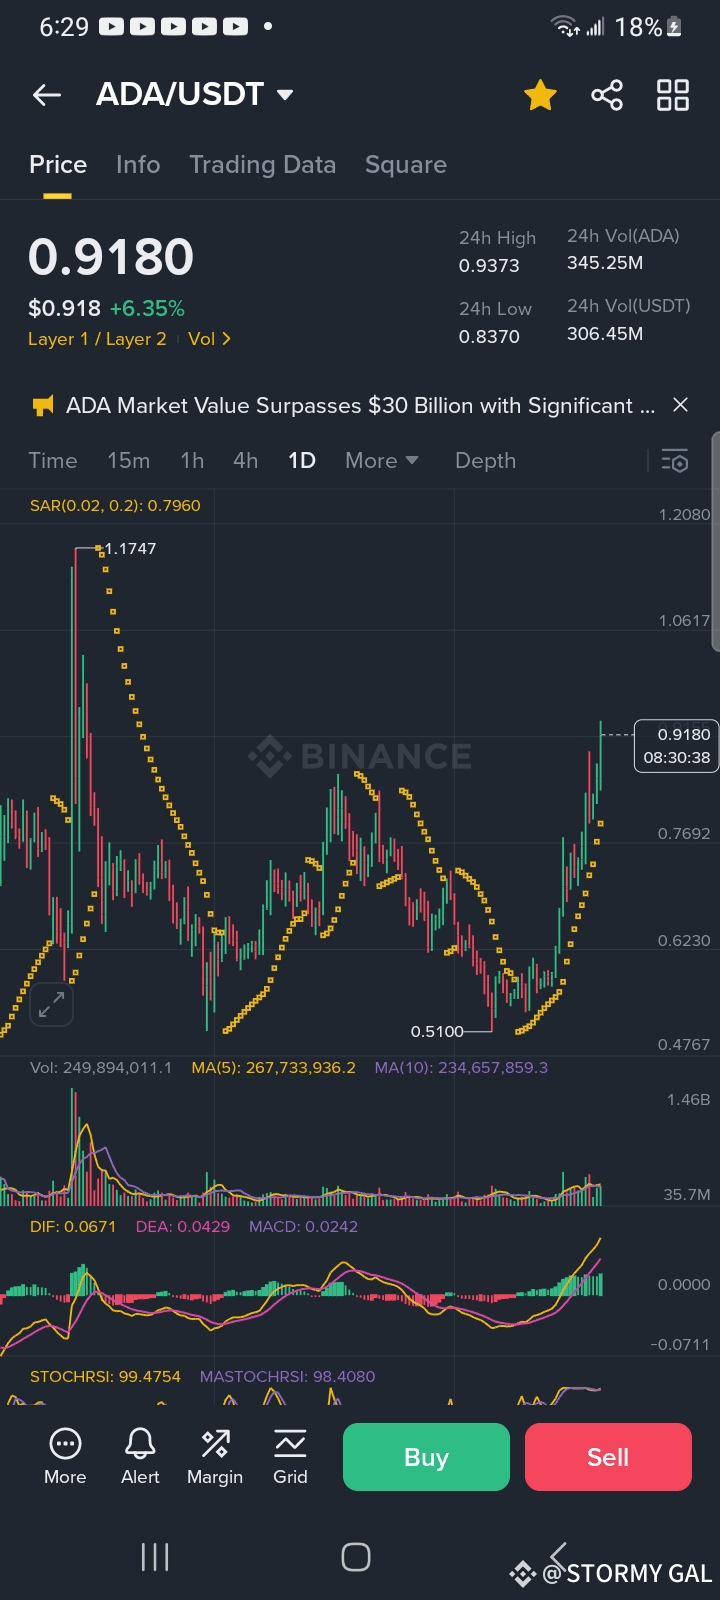Tap the 24h Low value 0.8370

pos(489,336)
